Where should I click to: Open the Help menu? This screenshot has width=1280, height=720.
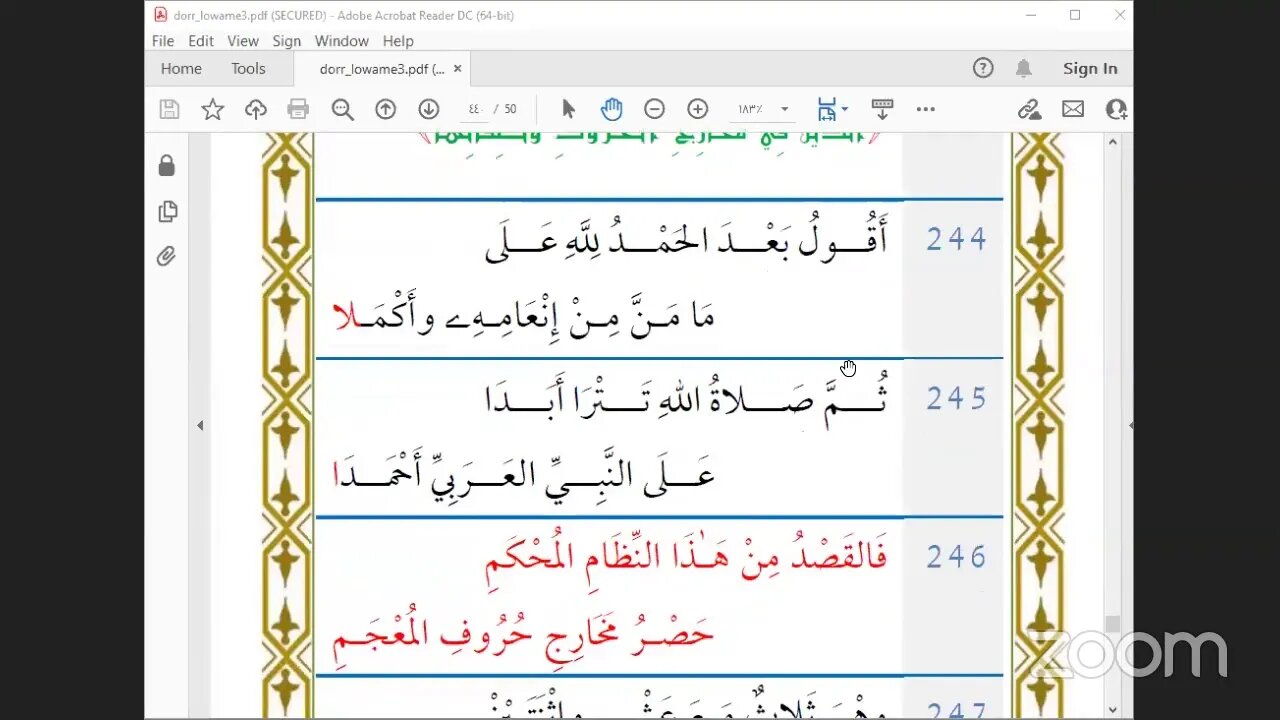[398, 41]
